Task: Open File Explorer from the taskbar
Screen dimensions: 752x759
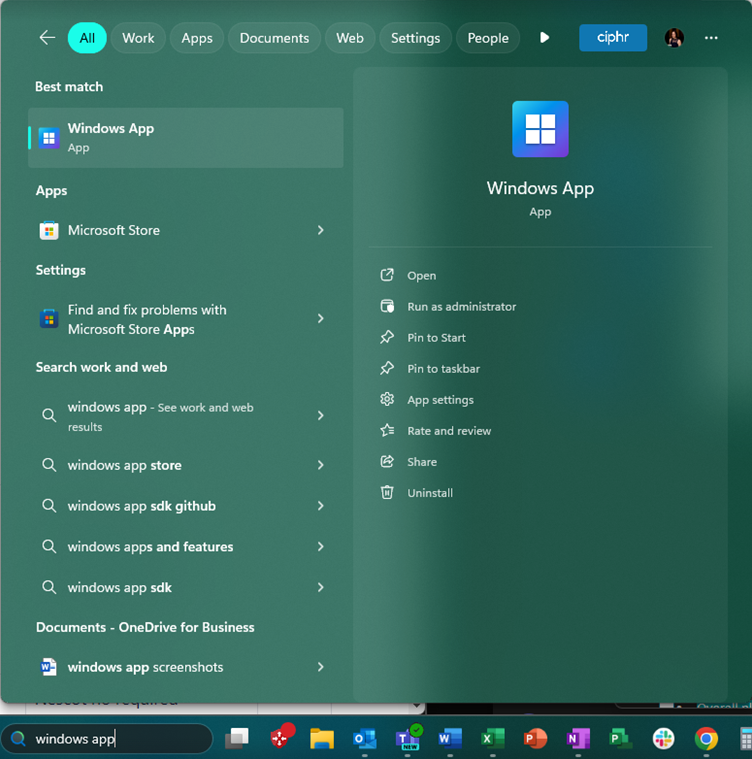Action: (x=322, y=739)
